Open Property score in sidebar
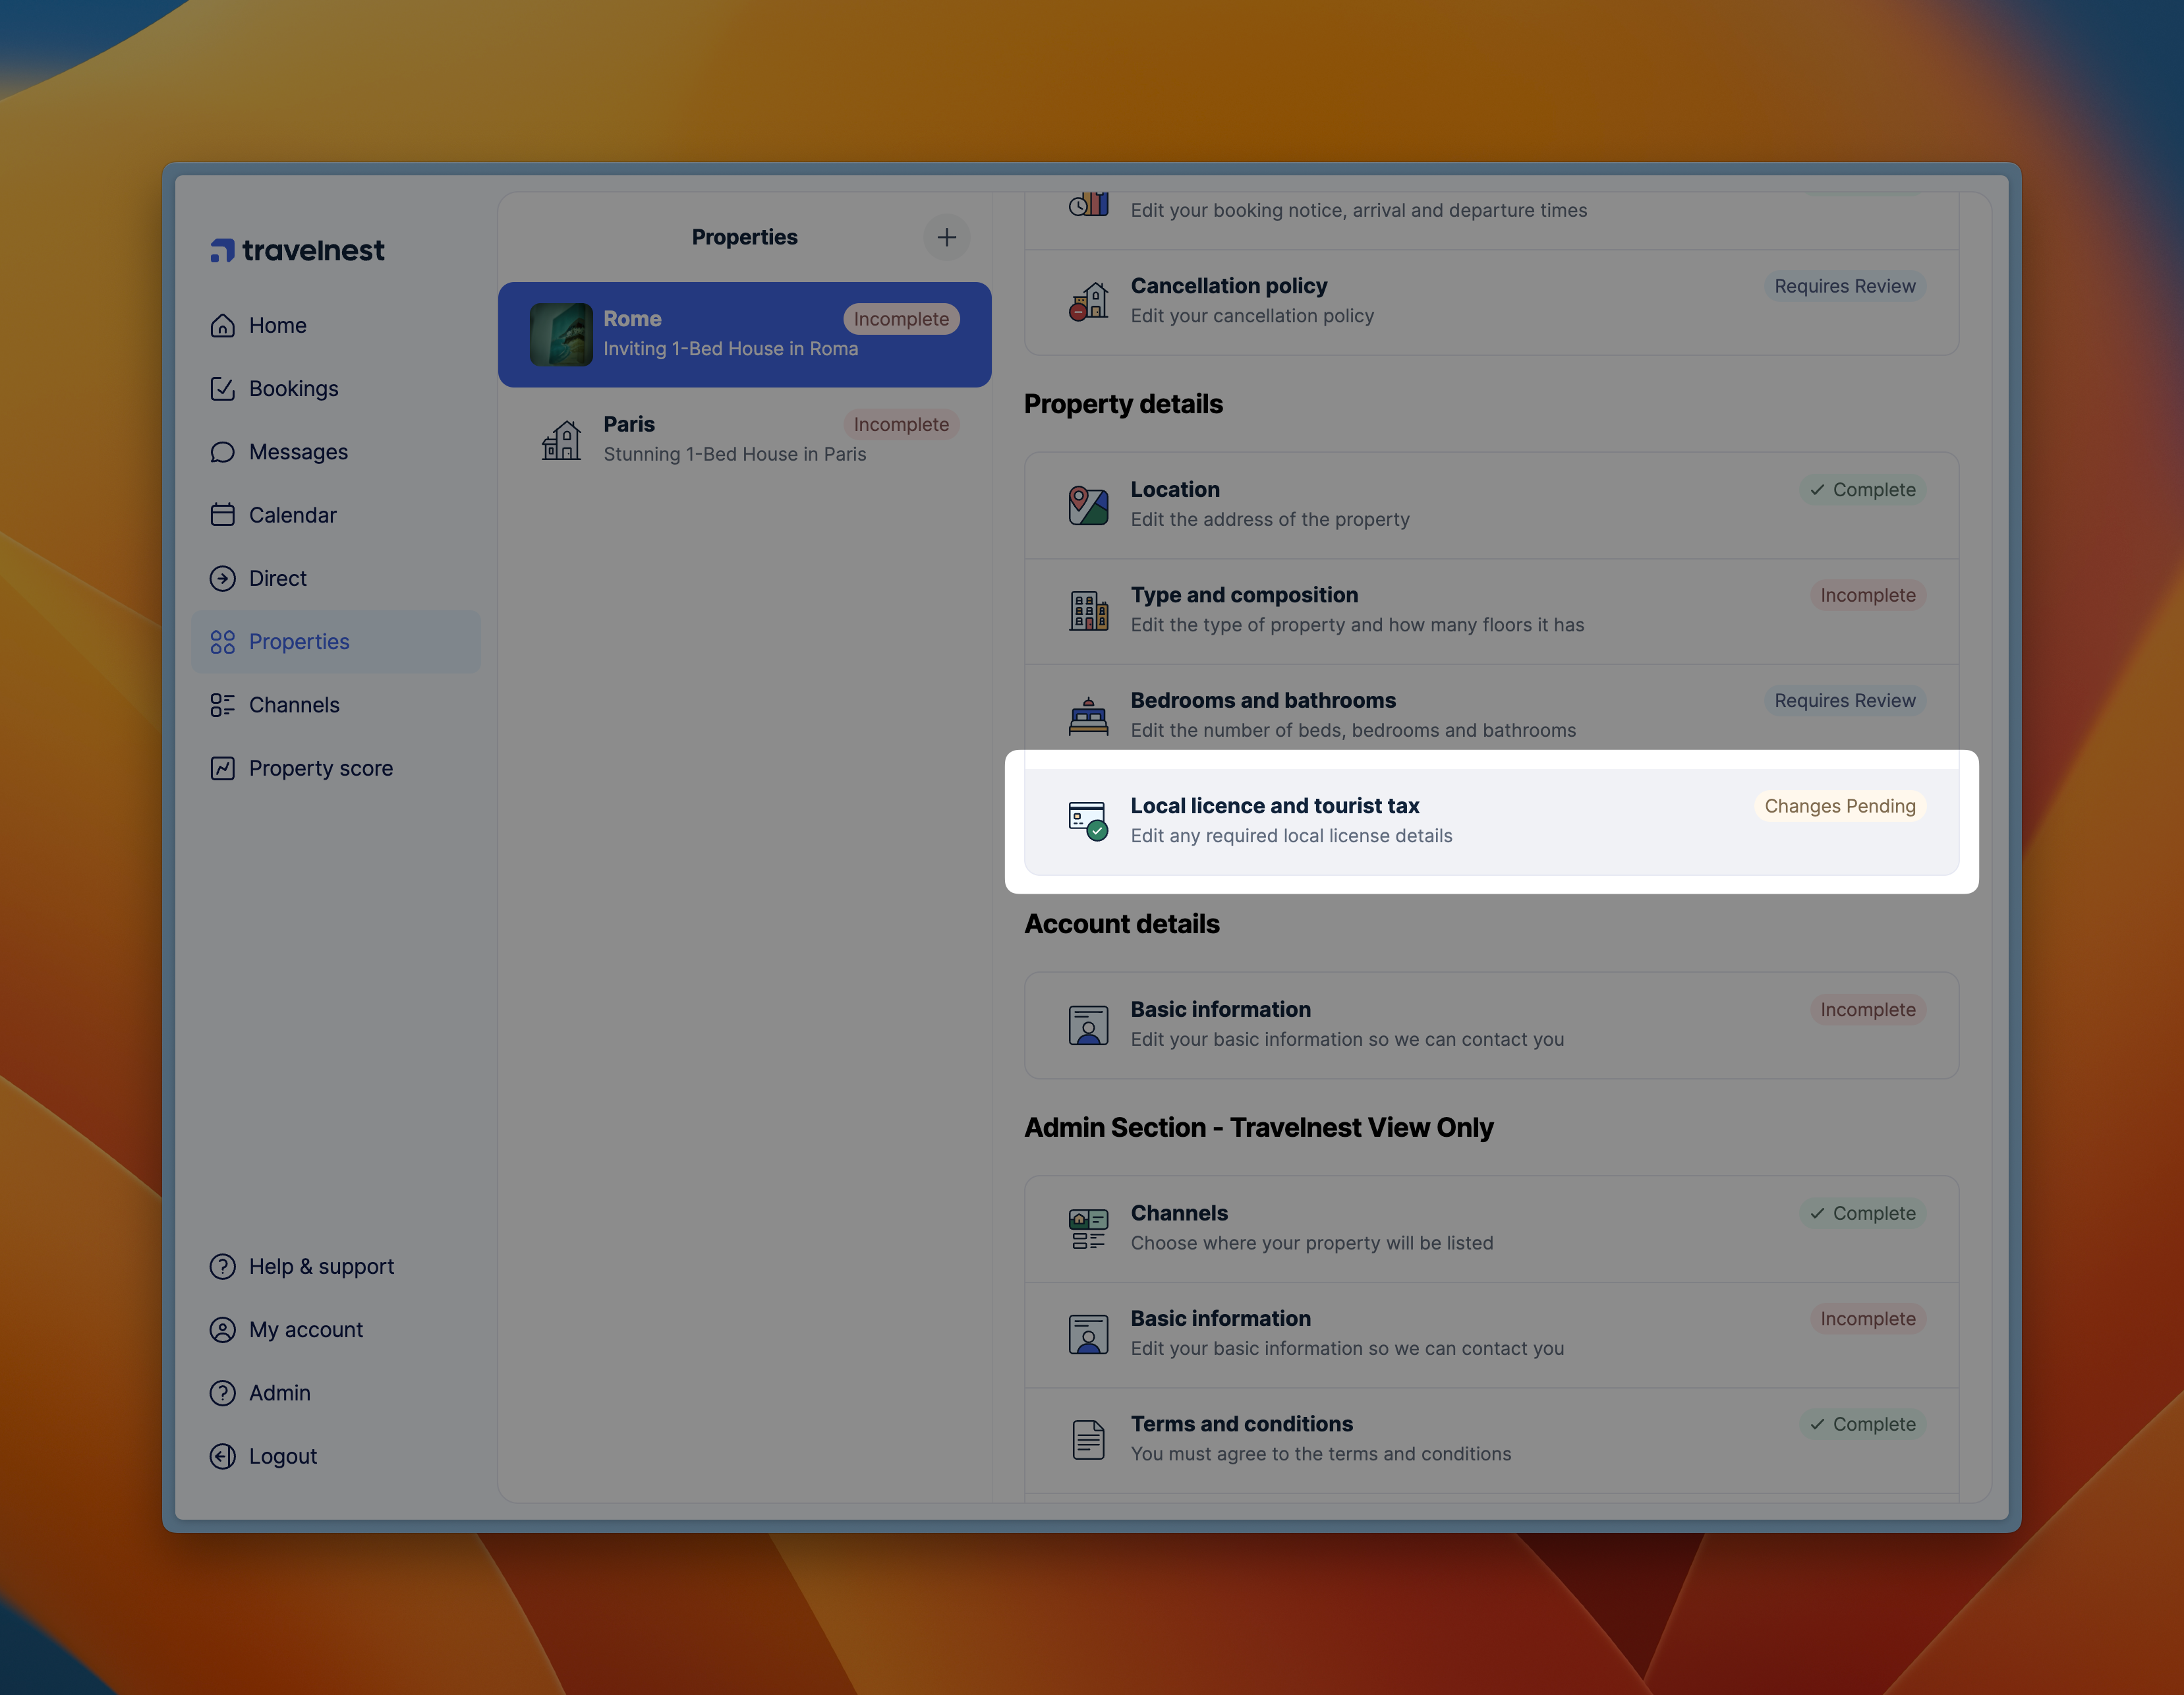This screenshot has width=2184, height=1695. coord(320,768)
